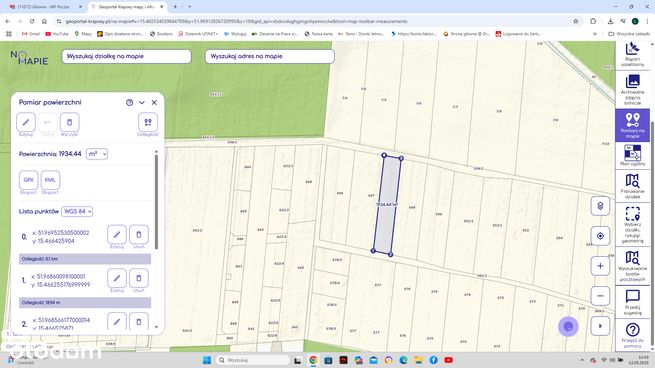Click the parcel search input field
655x368 pixels.
pos(127,56)
